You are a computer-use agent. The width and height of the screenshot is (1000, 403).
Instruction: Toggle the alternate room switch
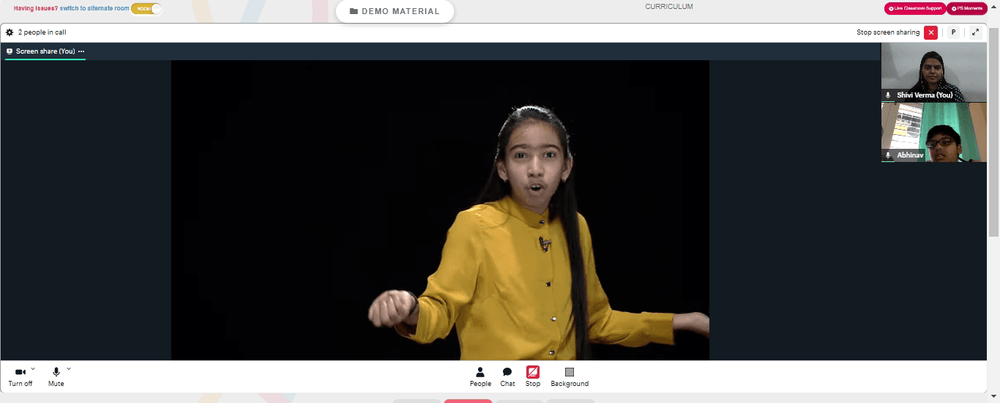coord(147,9)
